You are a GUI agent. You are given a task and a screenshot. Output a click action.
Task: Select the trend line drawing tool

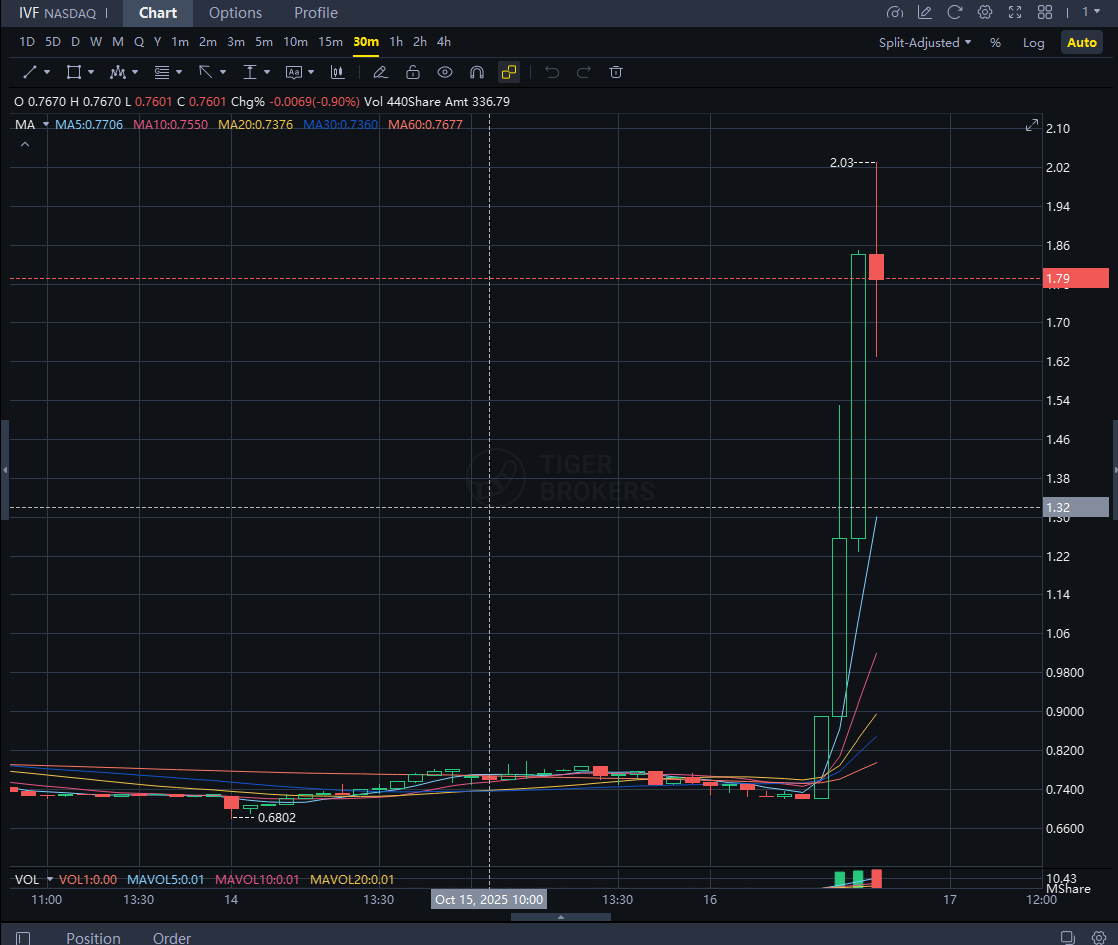click(x=28, y=72)
